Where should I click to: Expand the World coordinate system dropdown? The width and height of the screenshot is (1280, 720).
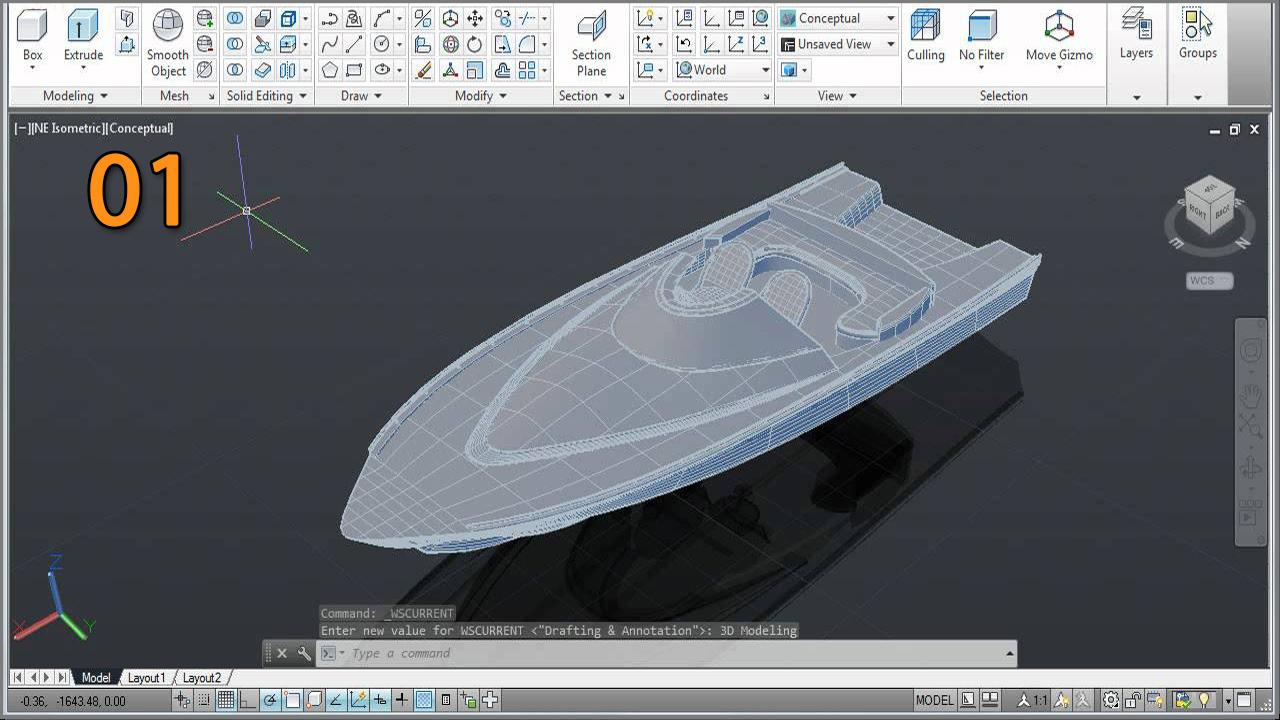coord(722,70)
